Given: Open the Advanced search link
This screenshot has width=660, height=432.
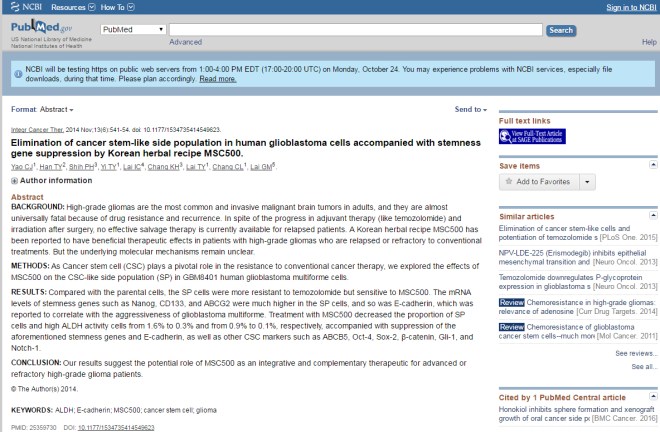Looking at the screenshot, I should pos(186,42).
